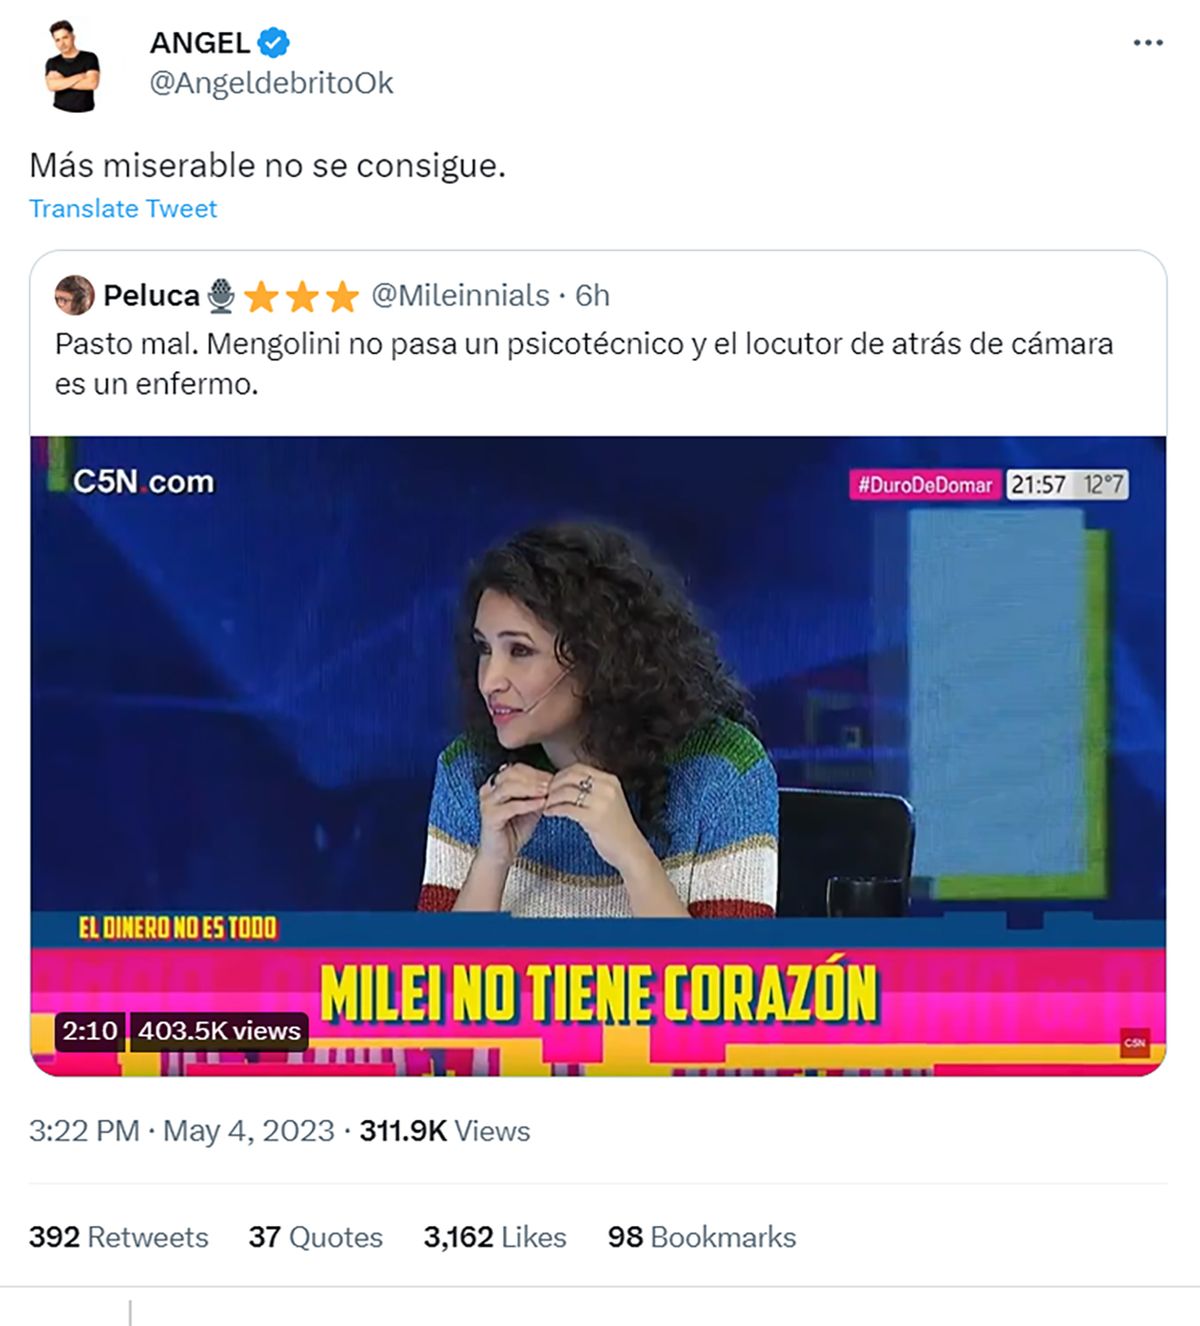View the 37 Quotes list
The height and width of the screenshot is (1326, 1200).
(x=316, y=1238)
